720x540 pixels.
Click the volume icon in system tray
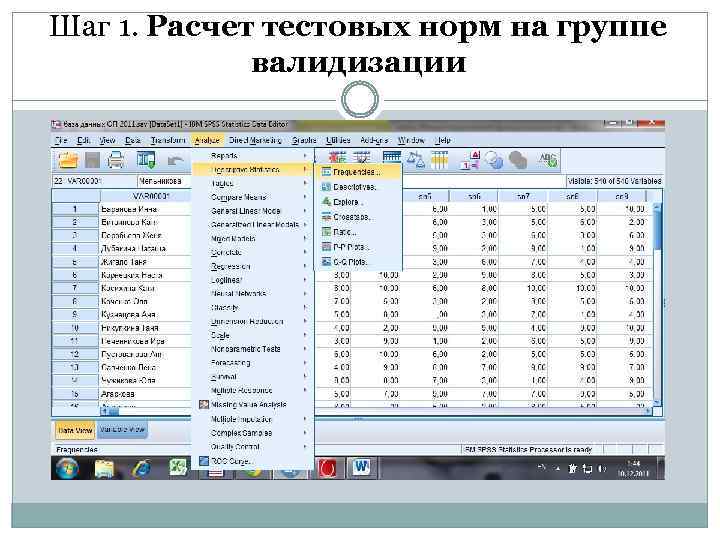[602, 468]
